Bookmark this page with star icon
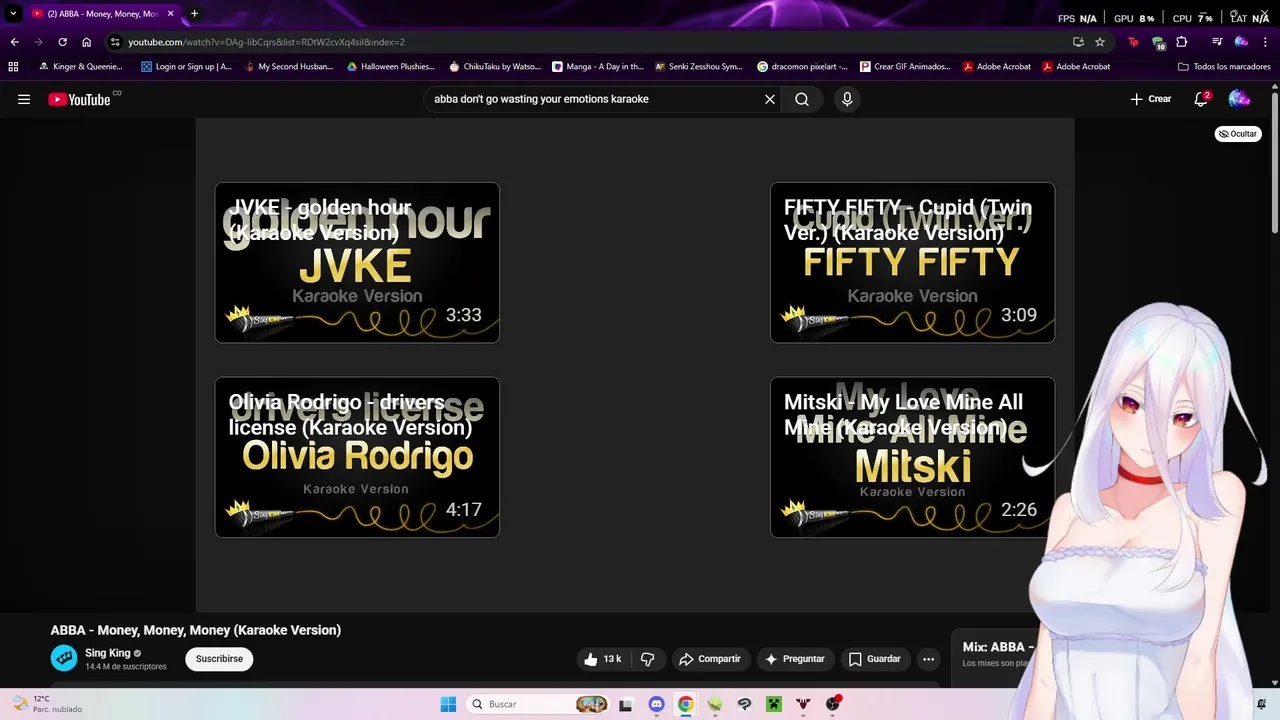Screen dimensions: 1280x720 pos(1100,42)
